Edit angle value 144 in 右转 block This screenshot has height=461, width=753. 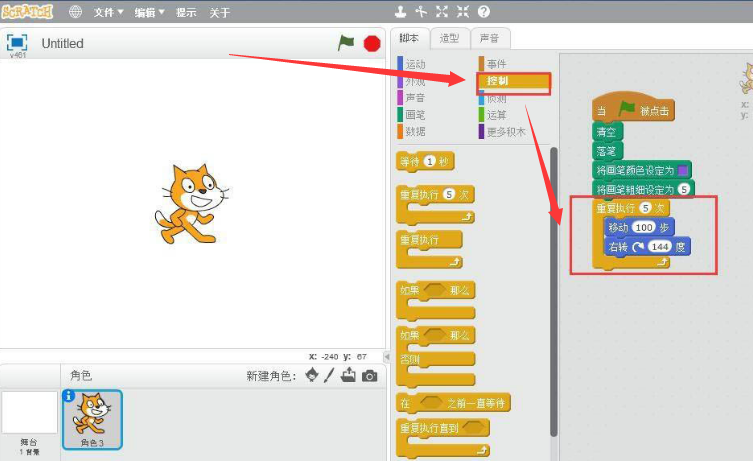pyautogui.click(x=660, y=246)
